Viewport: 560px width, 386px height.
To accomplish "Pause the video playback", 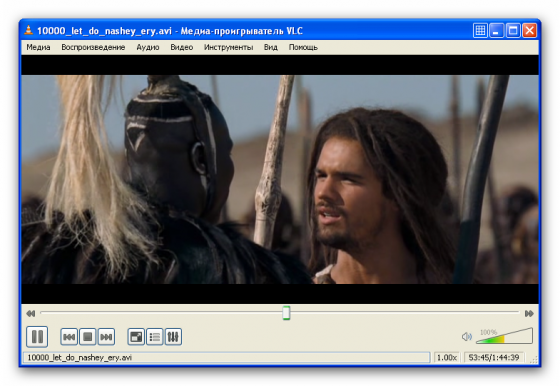I will (x=37, y=337).
